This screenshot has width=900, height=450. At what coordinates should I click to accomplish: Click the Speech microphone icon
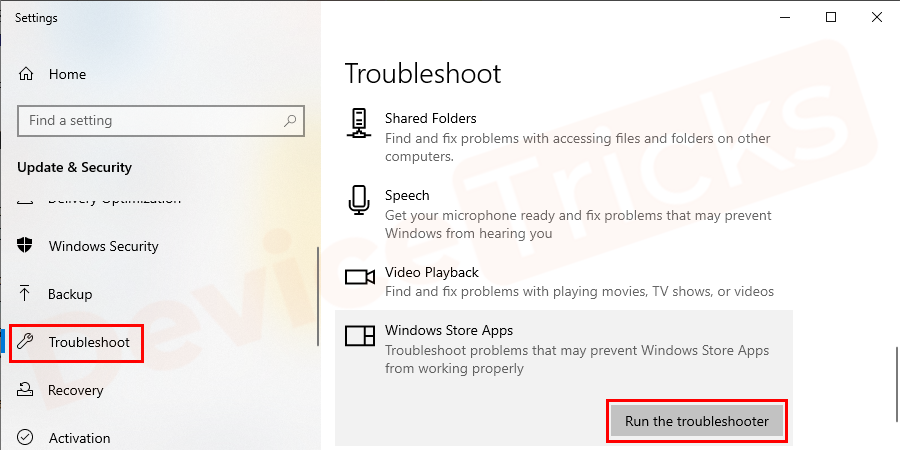tap(359, 199)
